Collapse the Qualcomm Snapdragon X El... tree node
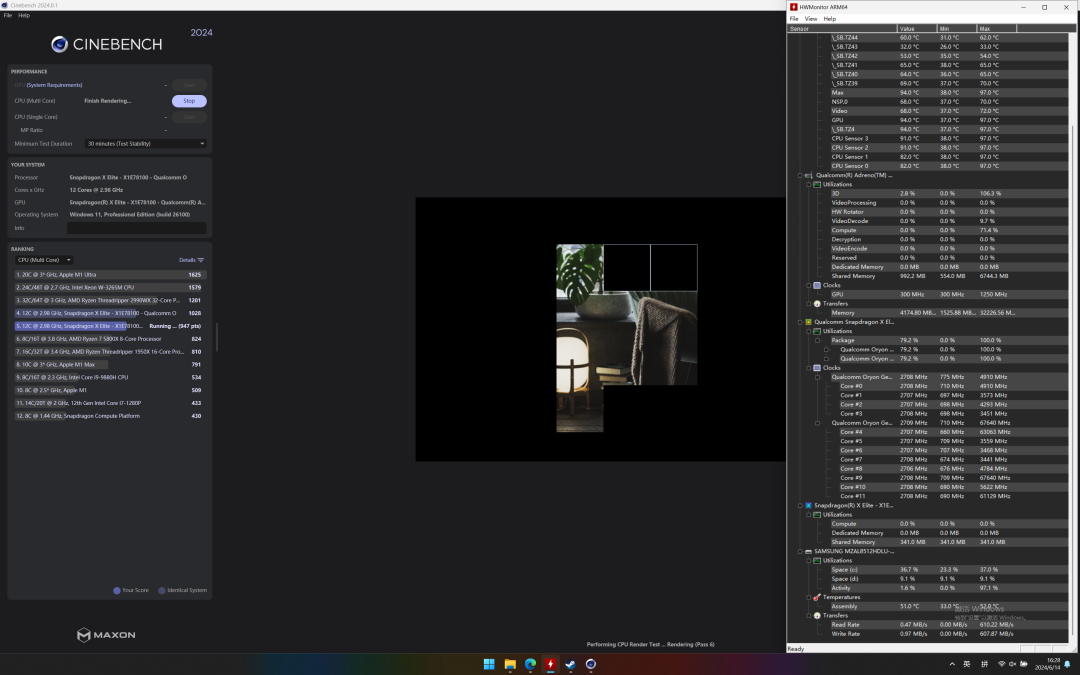The image size is (1080, 675). pyautogui.click(x=800, y=322)
